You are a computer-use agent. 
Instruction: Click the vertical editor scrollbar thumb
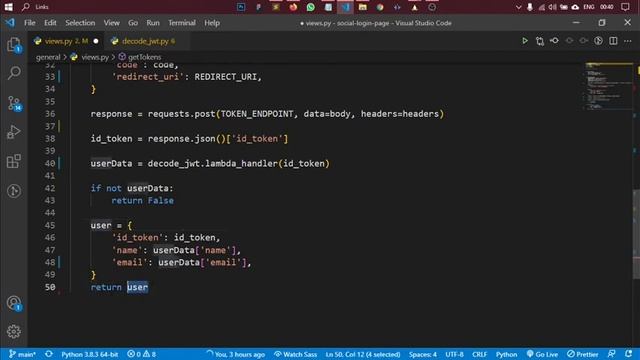pos(636,235)
